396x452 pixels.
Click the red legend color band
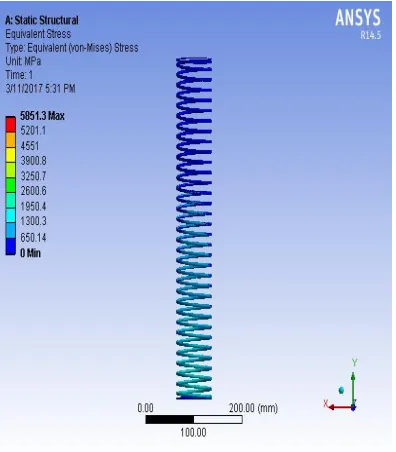pyautogui.click(x=10, y=125)
